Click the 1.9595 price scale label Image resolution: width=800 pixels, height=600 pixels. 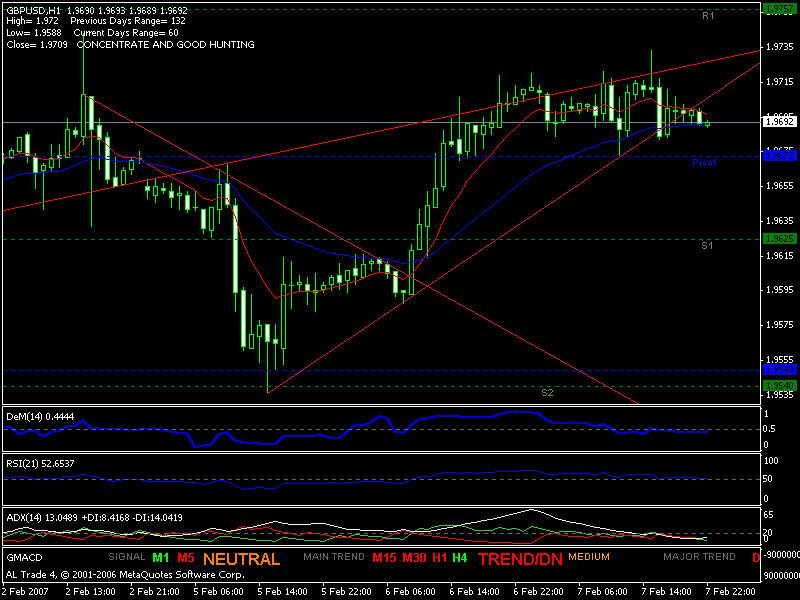(780, 290)
